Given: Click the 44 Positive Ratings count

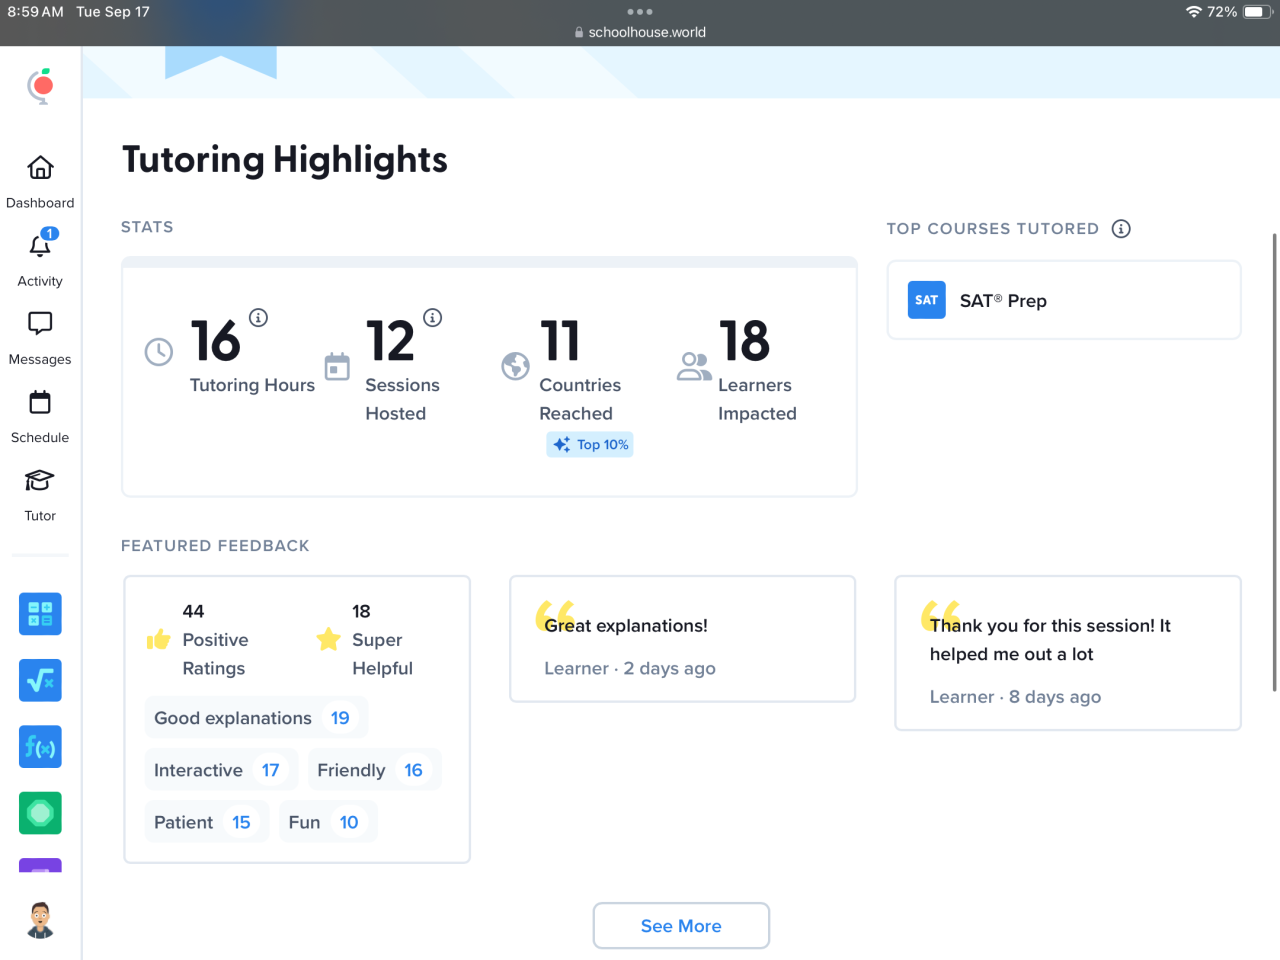Looking at the screenshot, I should (x=193, y=611).
